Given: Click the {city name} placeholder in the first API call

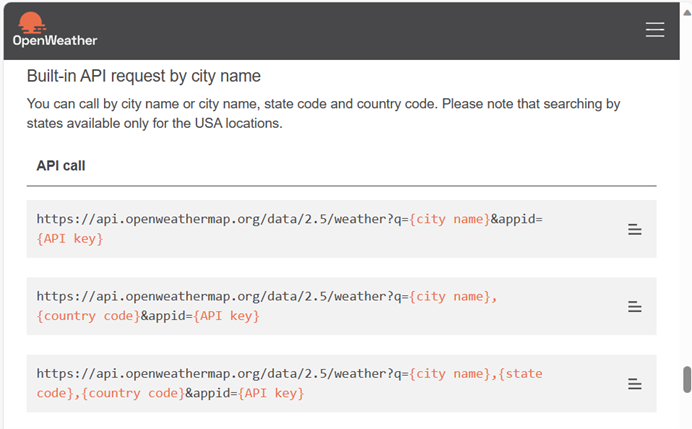Looking at the screenshot, I should pyautogui.click(x=450, y=219).
